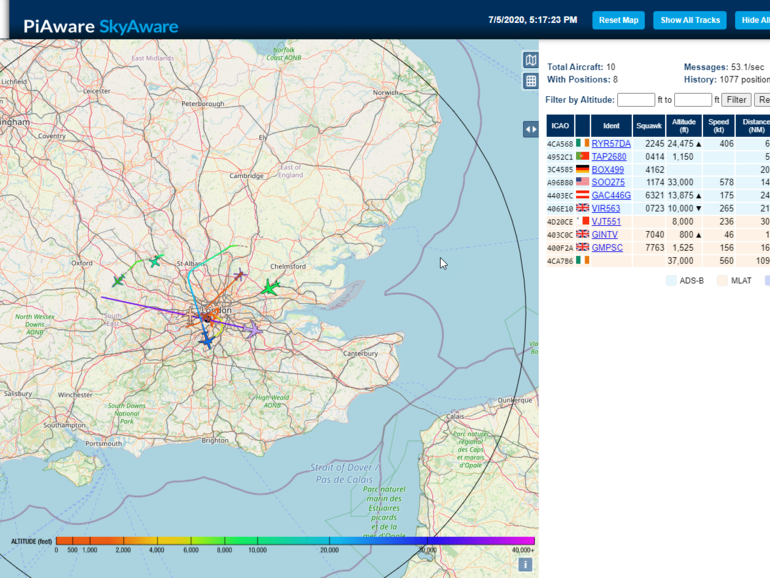Click the US flag beside SOO275
Viewport: 770px width, 578px height.
tap(582, 182)
